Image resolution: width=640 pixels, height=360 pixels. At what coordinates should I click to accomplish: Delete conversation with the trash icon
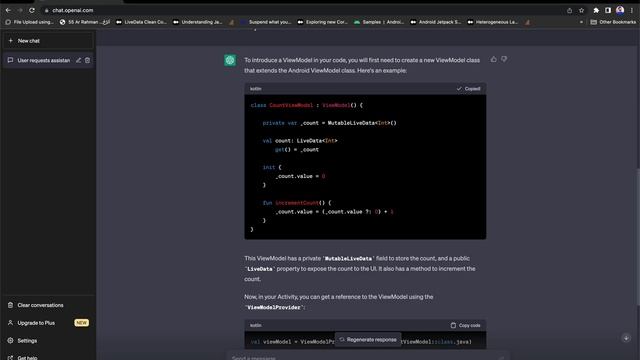pyautogui.click(x=87, y=60)
